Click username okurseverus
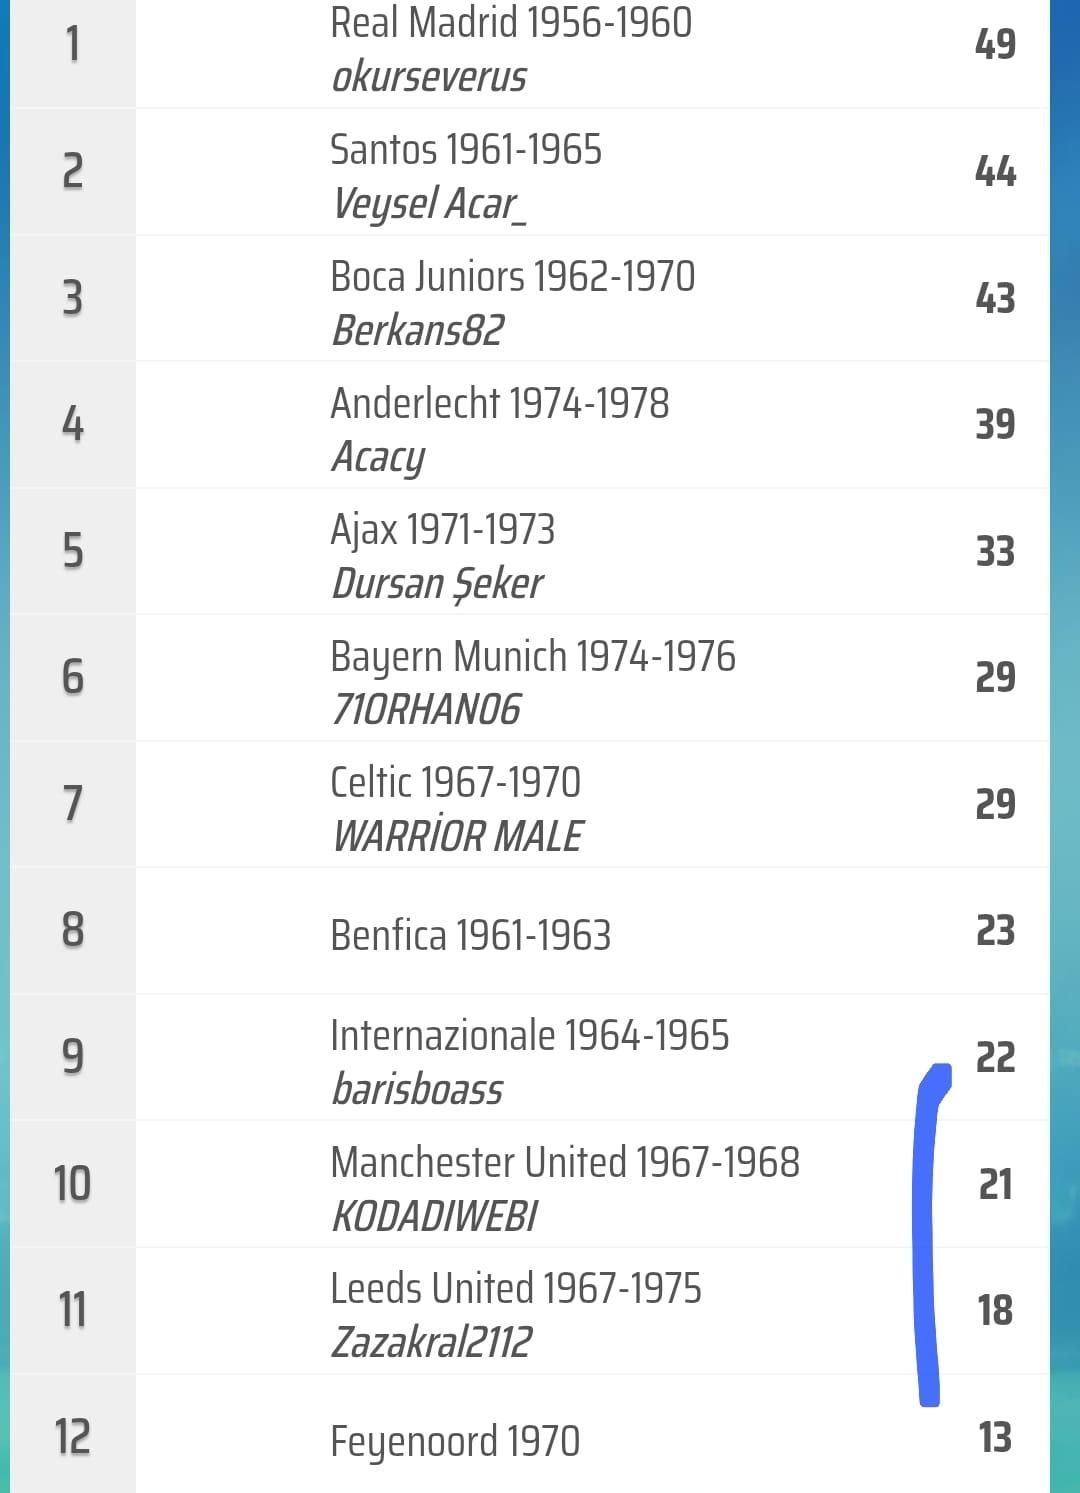 [428, 77]
